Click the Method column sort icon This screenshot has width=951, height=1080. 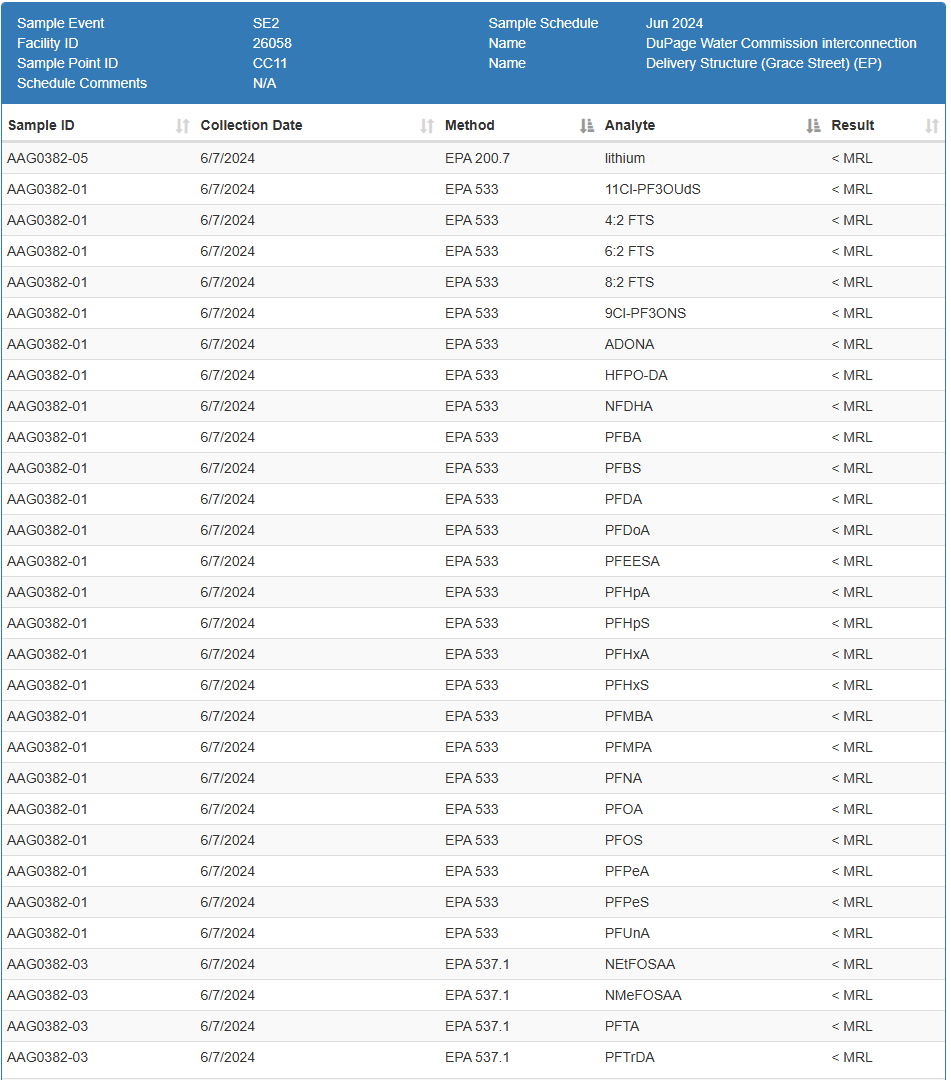[587, 126]
